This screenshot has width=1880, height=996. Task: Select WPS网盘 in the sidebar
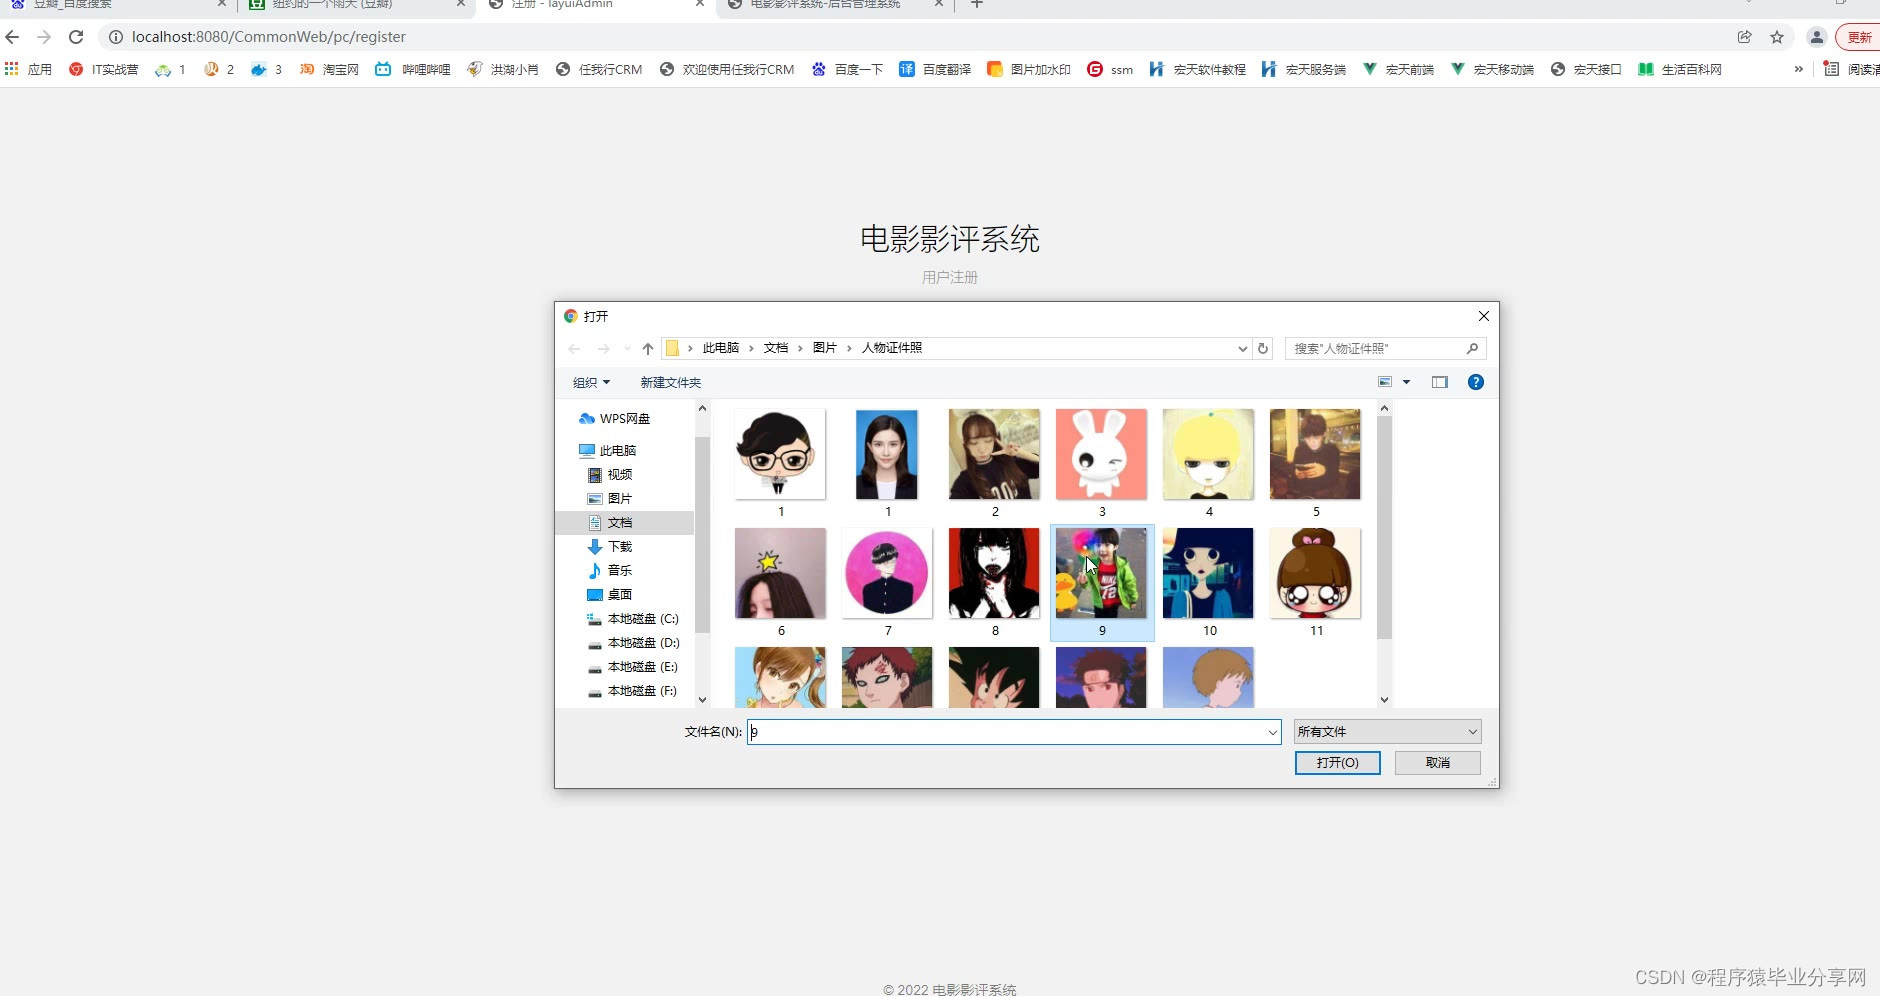tap(614, 418)
